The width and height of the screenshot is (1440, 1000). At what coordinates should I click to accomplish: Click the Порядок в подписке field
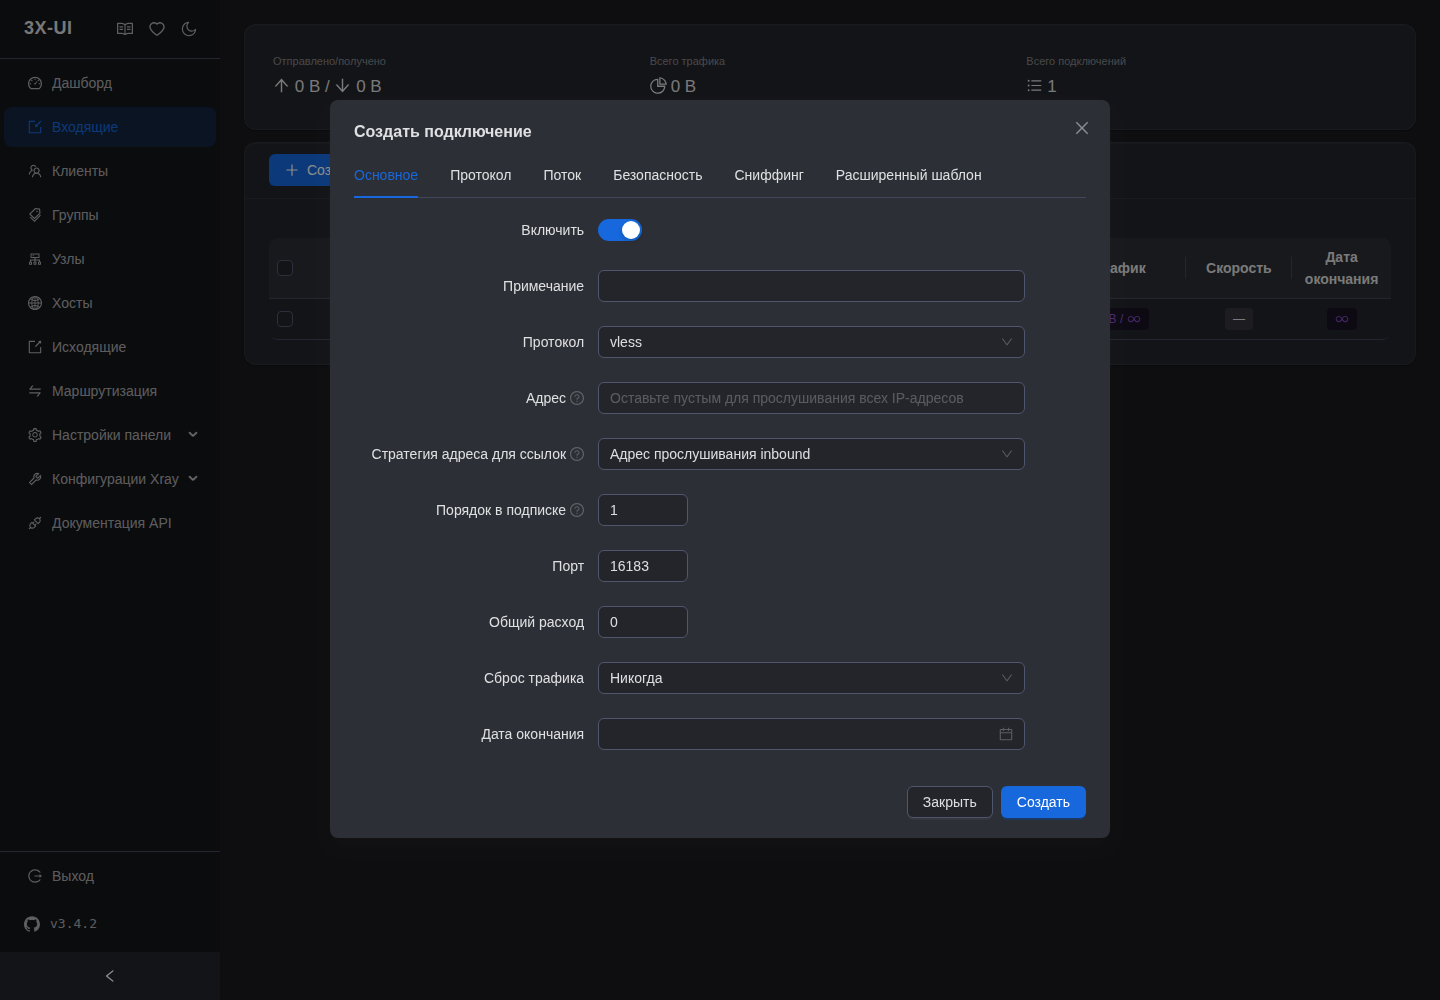[643, 510]
